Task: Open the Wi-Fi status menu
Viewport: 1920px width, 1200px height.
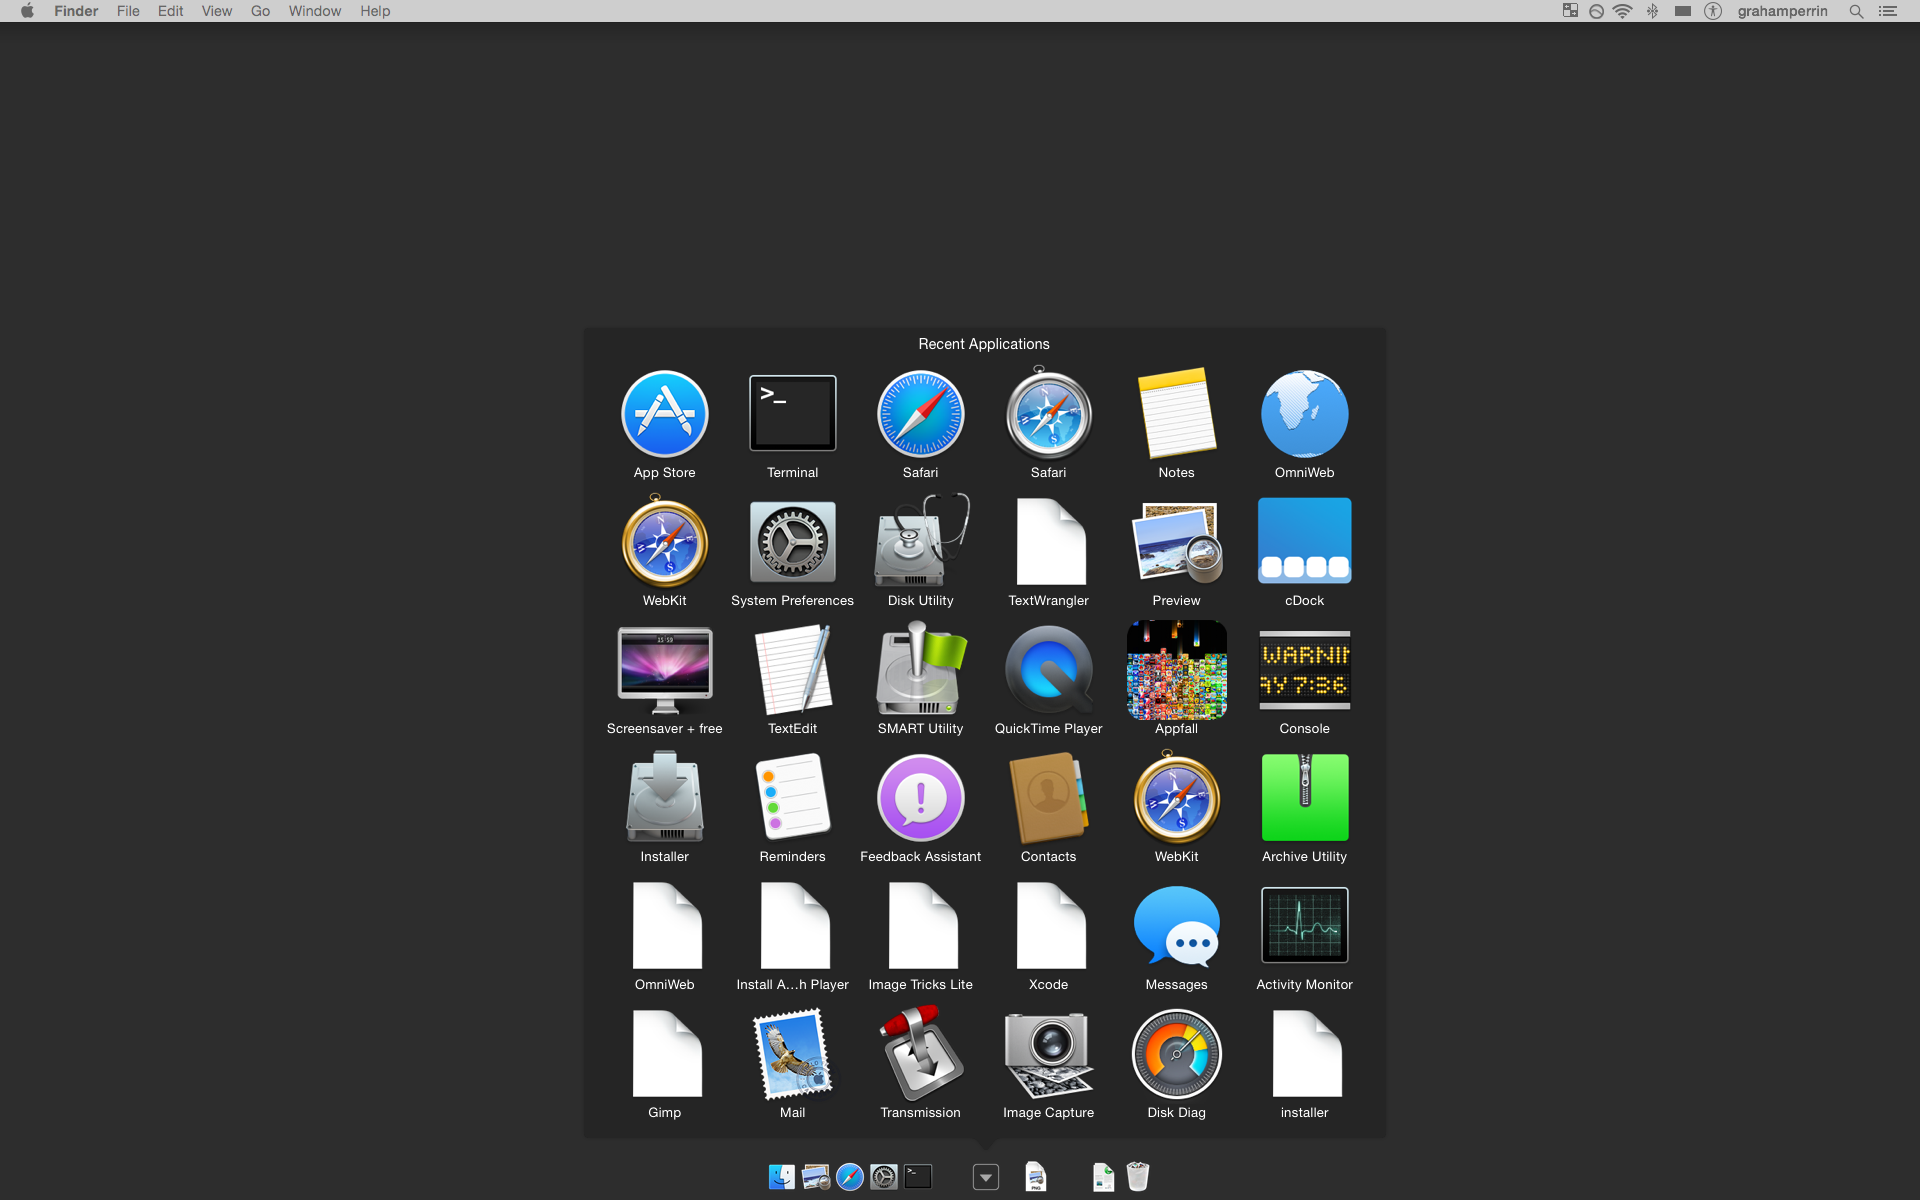Action: coord(1623,11)
